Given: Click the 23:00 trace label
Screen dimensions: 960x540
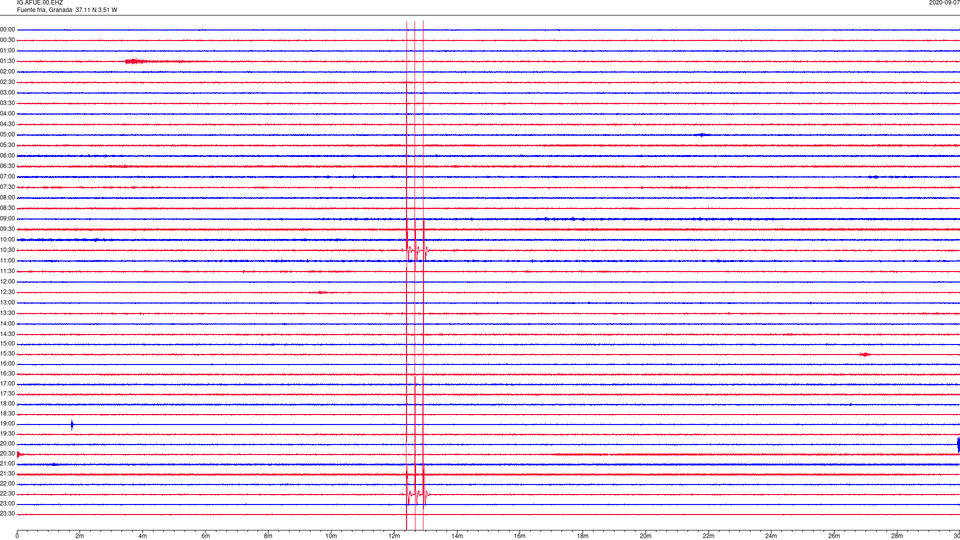Looking at the screenshot, I should (x=7, y=504).
